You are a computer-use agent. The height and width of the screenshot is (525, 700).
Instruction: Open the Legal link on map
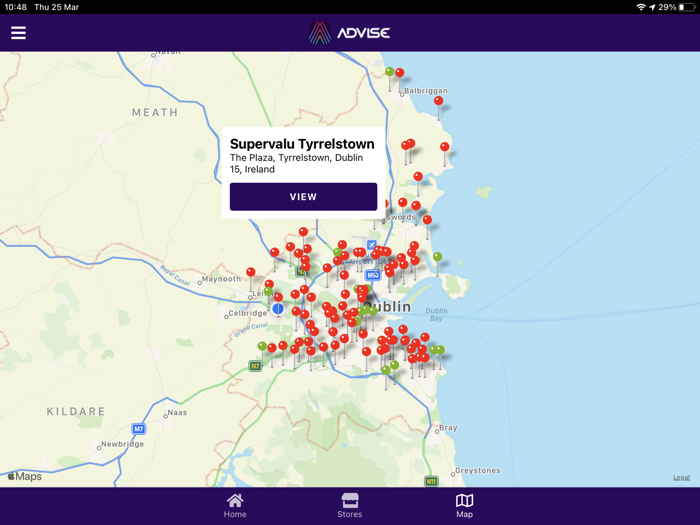[681, 477]
